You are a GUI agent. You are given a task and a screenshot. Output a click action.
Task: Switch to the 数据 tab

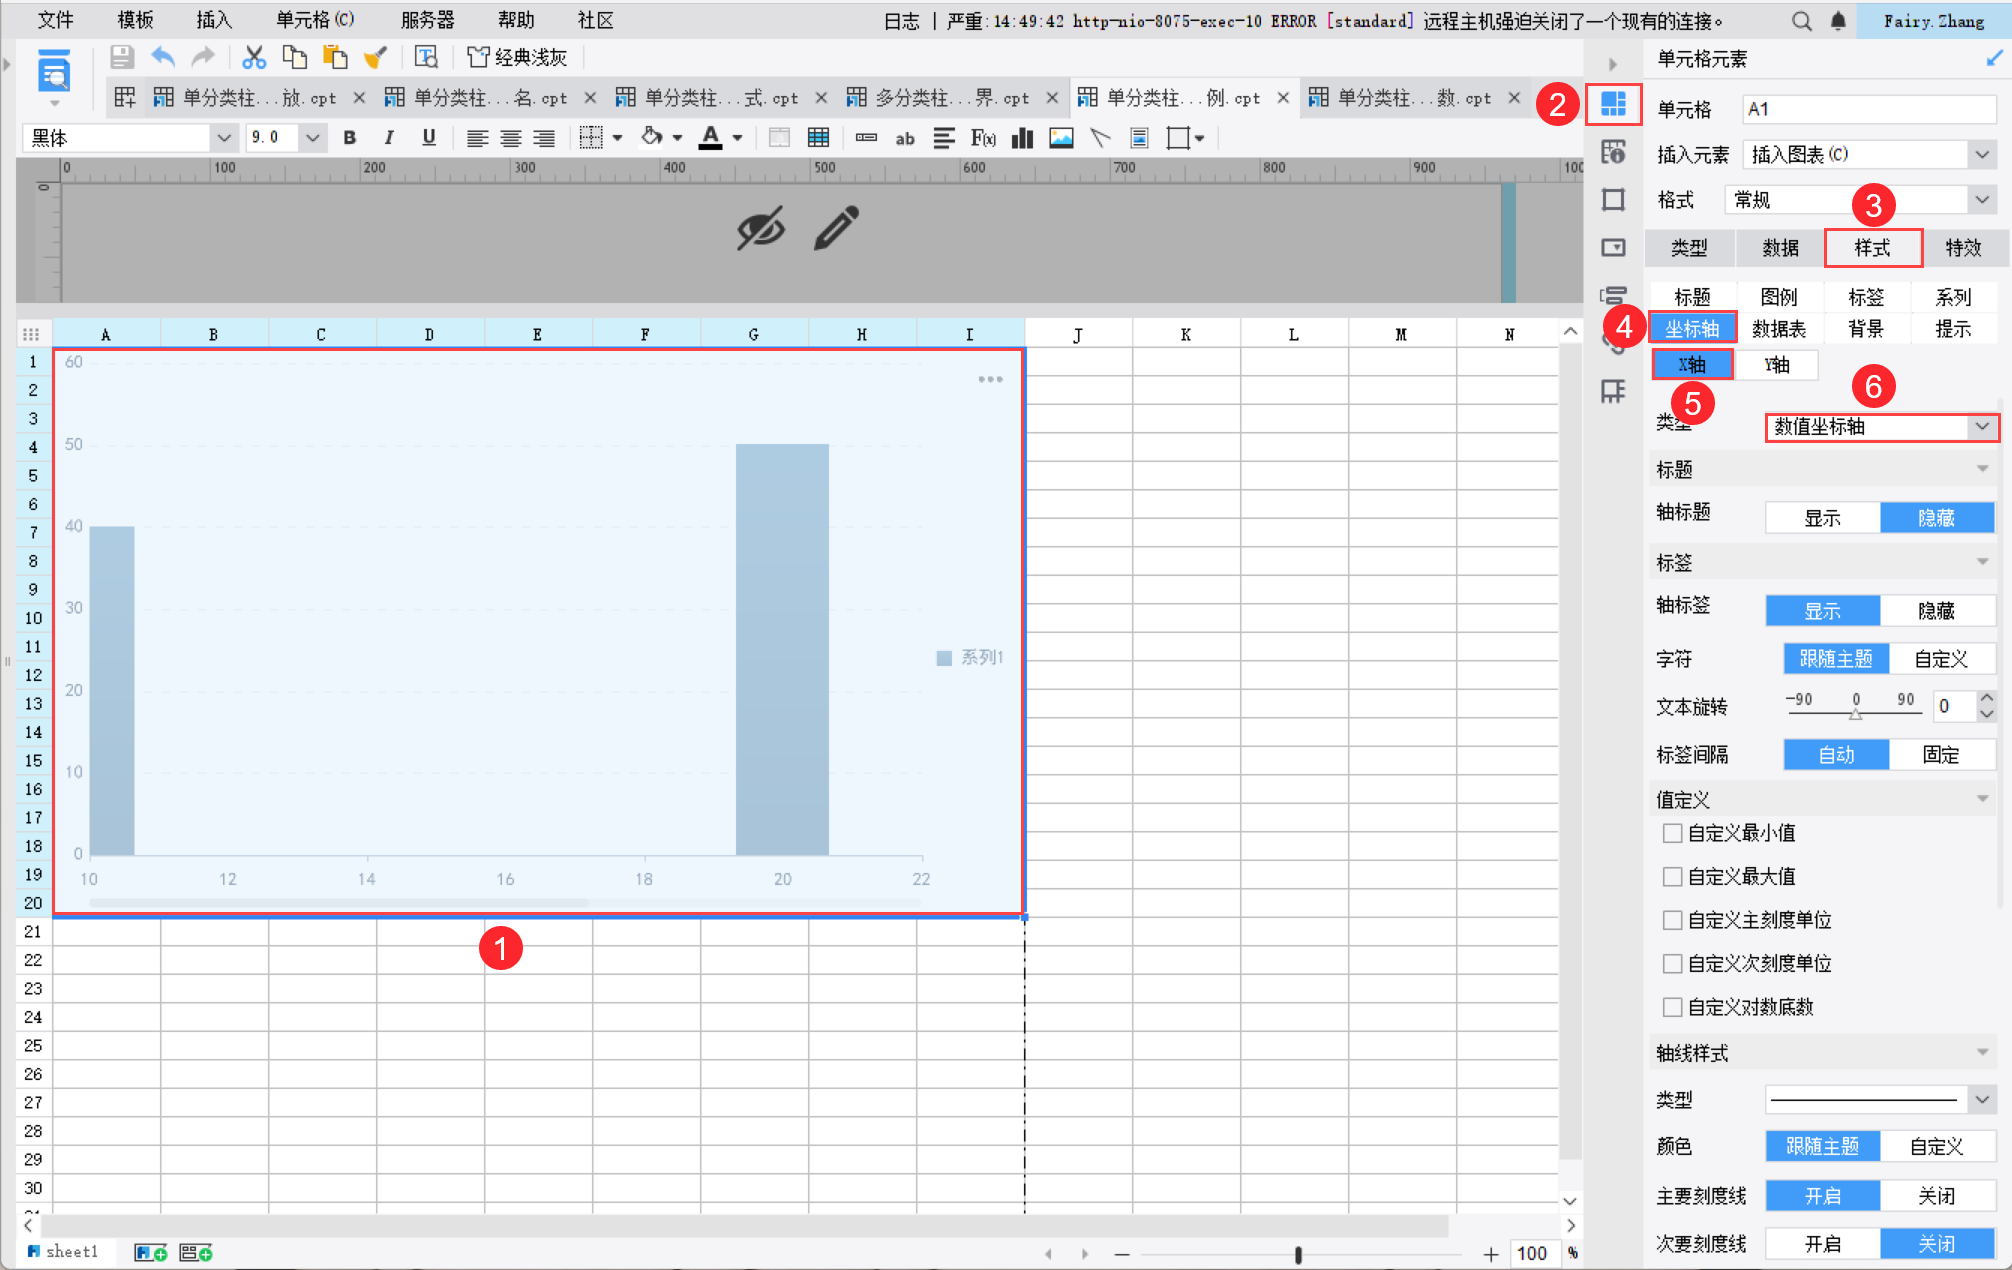pos(1780,248)
